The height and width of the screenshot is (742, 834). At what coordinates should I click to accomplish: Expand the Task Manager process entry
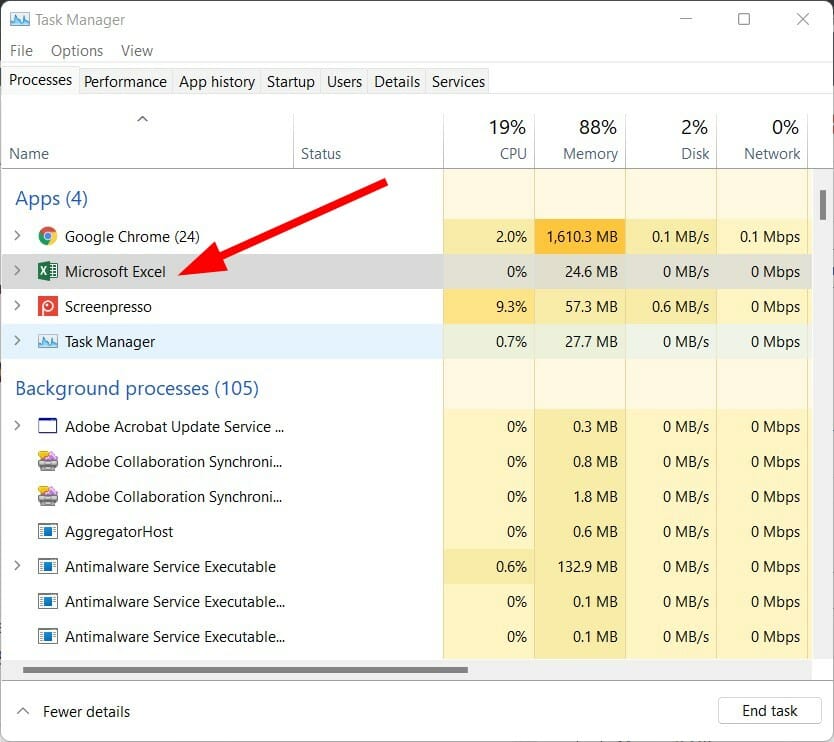click(x=18, y=341)
